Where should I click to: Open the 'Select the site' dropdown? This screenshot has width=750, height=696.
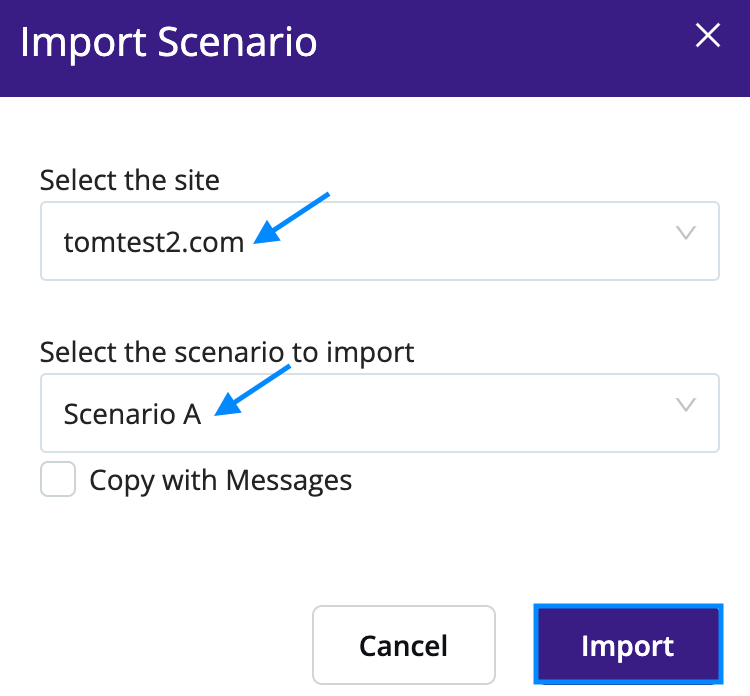(x=380, y=241)
